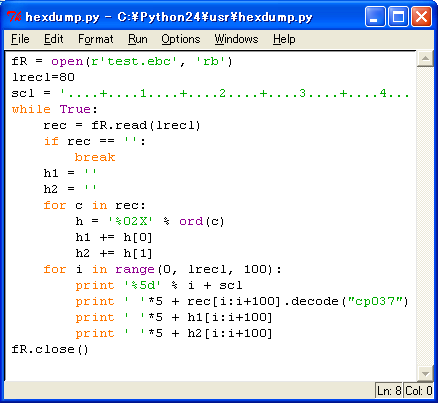Click the 'ord(c)' function call
Viewport: 438px width, 403px height.
click(202, 221)
